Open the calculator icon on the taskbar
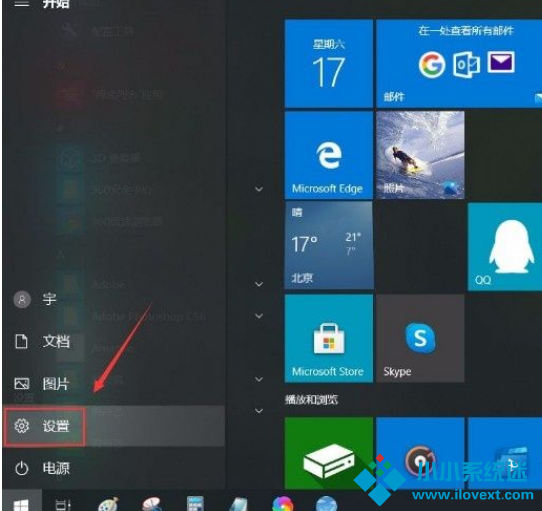This screenshot has width=542, height=511. click(x=195, y=503)
